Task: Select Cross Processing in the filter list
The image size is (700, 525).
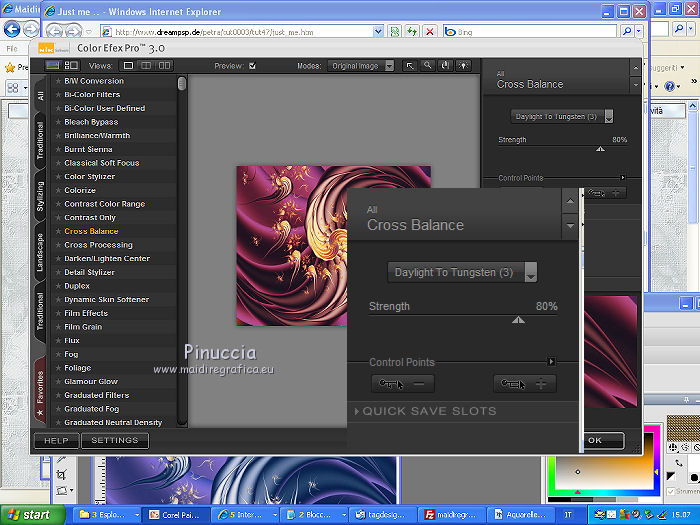Action: click(x=98, y=245)
